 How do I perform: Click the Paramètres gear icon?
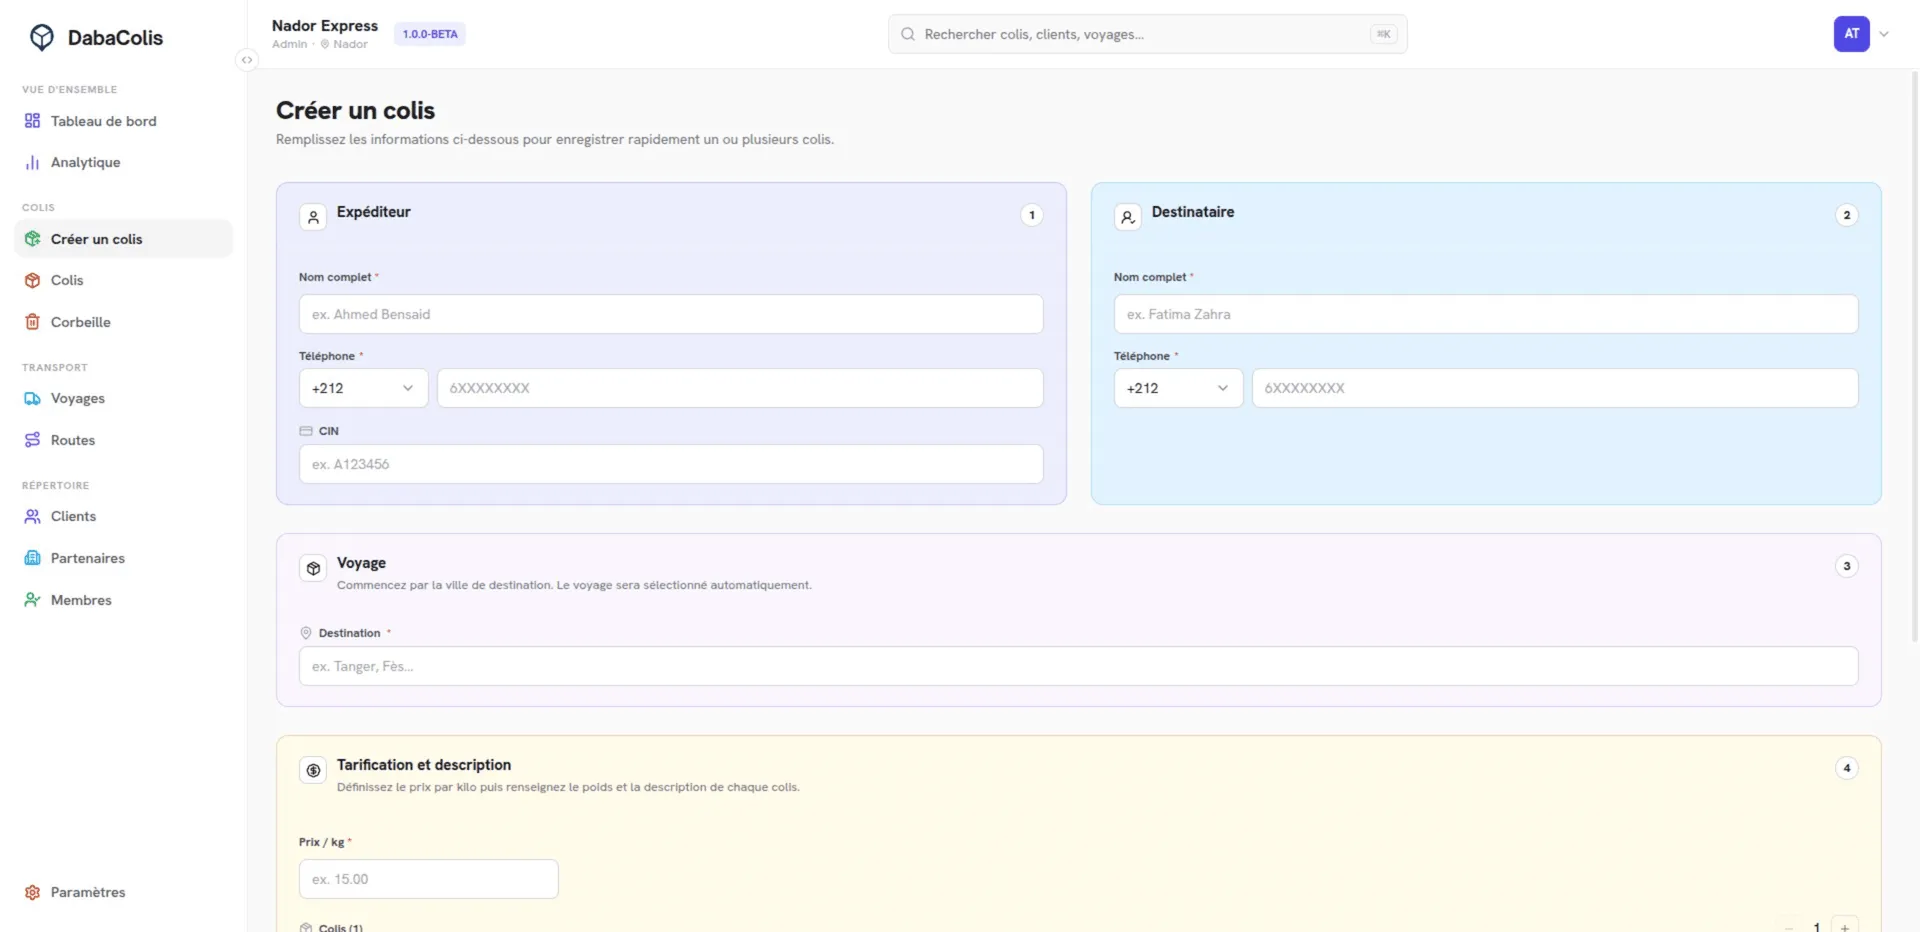tap(32, 892)
